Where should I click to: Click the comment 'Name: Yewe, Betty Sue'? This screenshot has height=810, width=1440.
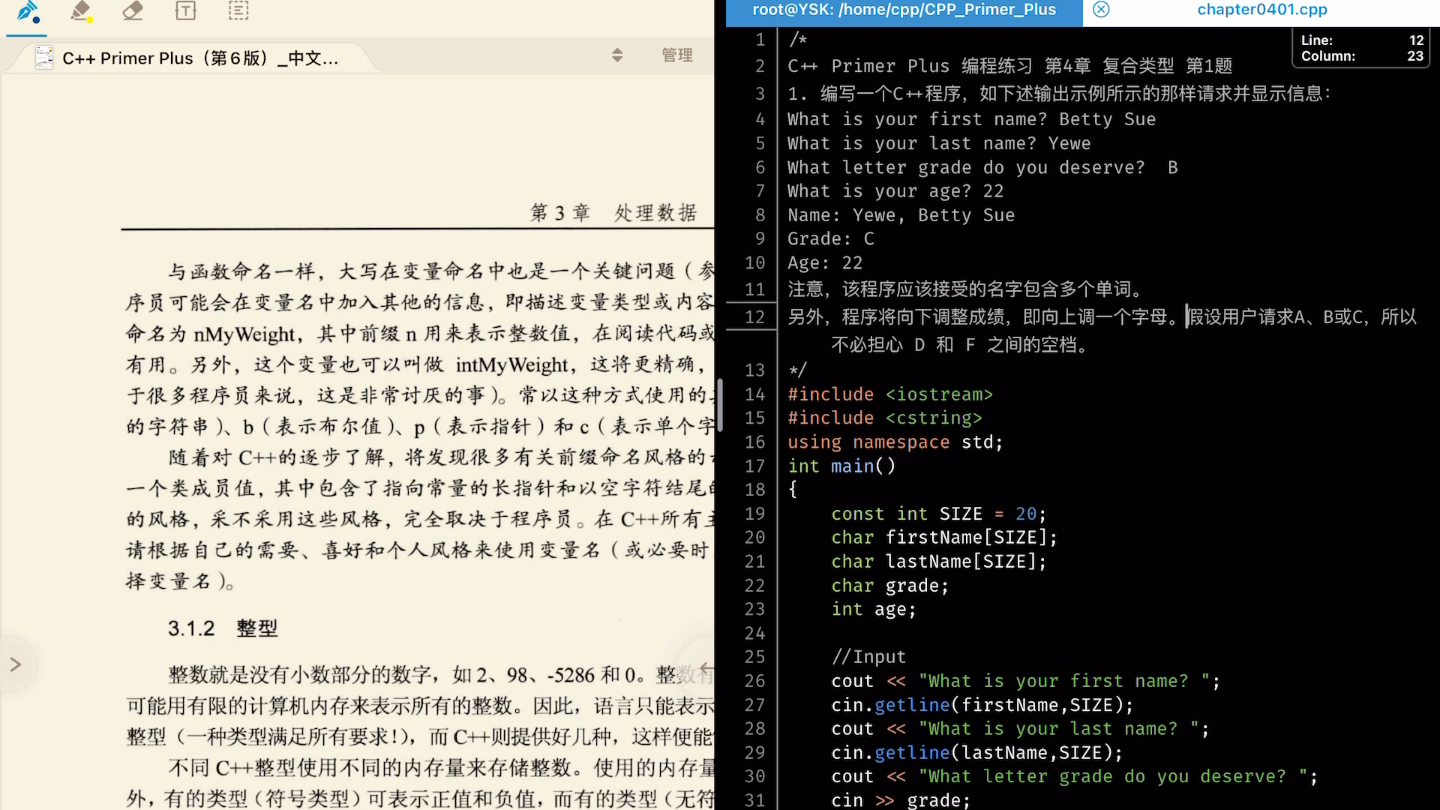click(x=901, y=215)
